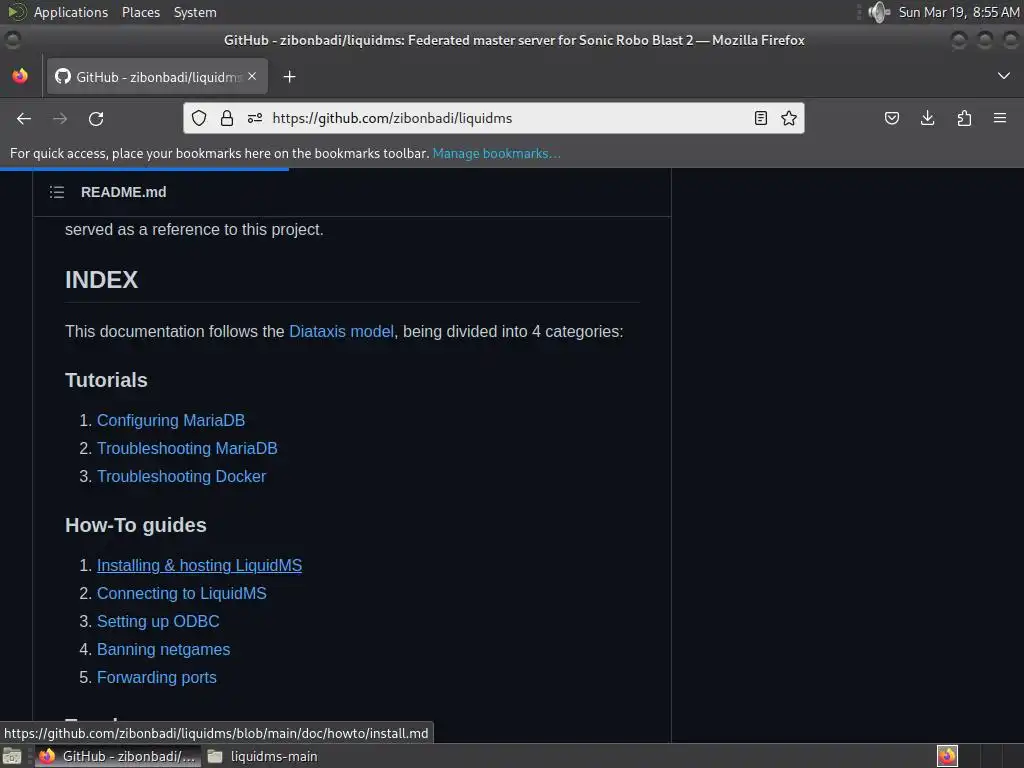Open site permissions icon in address bar
Viewport: 1024px width, 768px height.
(x=255, y=118)
